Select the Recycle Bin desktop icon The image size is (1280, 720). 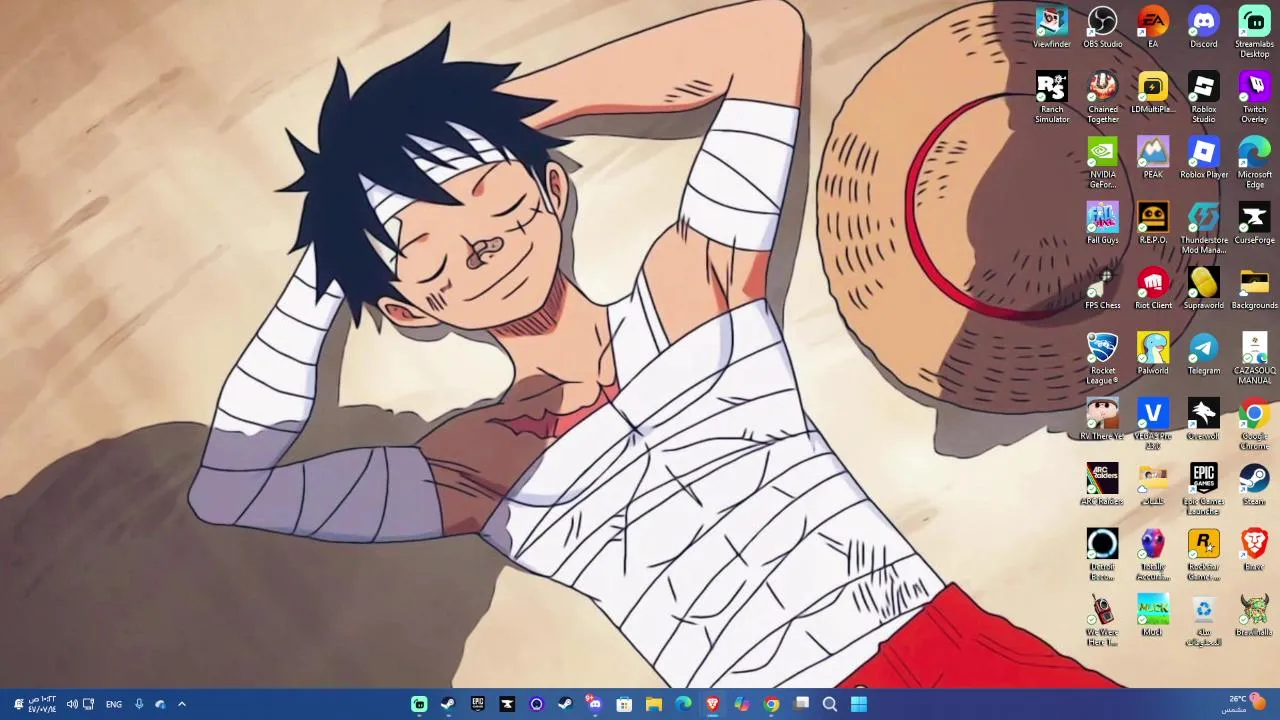point(1204,619)
